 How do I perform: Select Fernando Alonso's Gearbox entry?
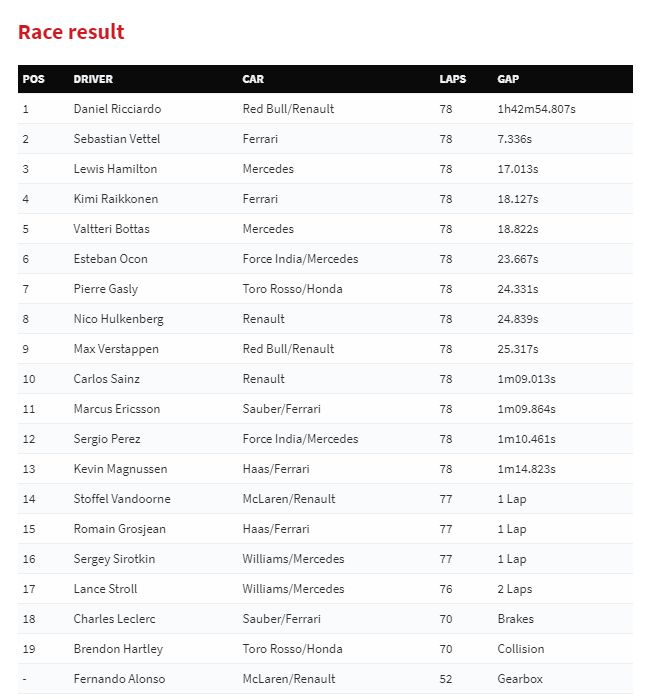point(520,679)
